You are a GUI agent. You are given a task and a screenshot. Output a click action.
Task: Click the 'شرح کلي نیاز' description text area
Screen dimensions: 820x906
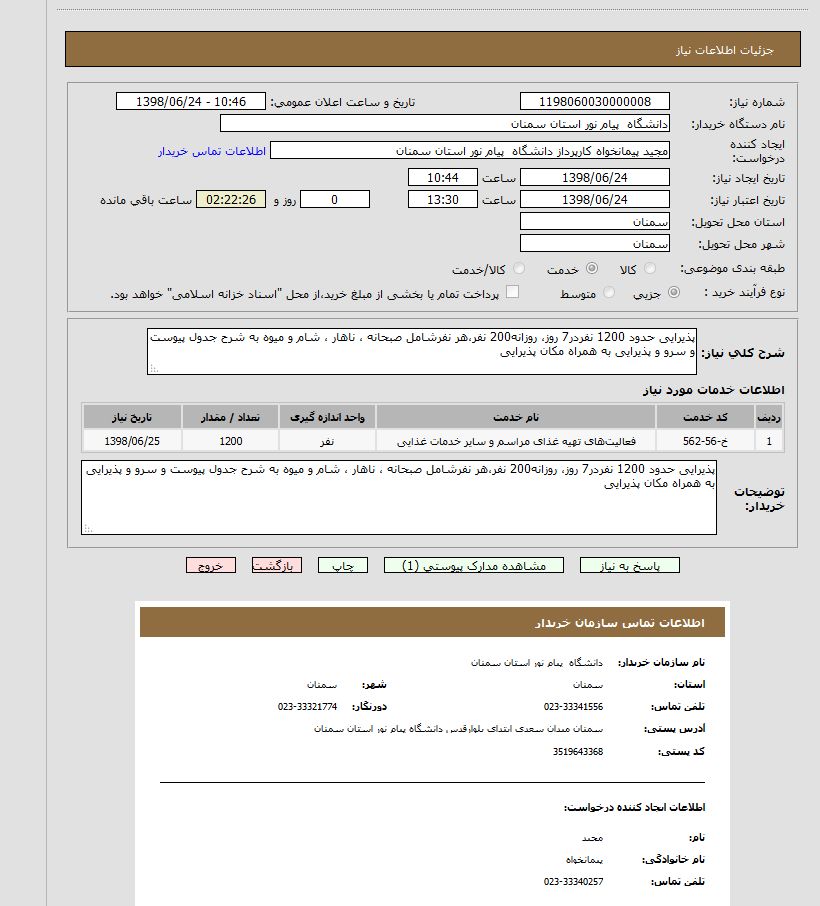point(421,351)
